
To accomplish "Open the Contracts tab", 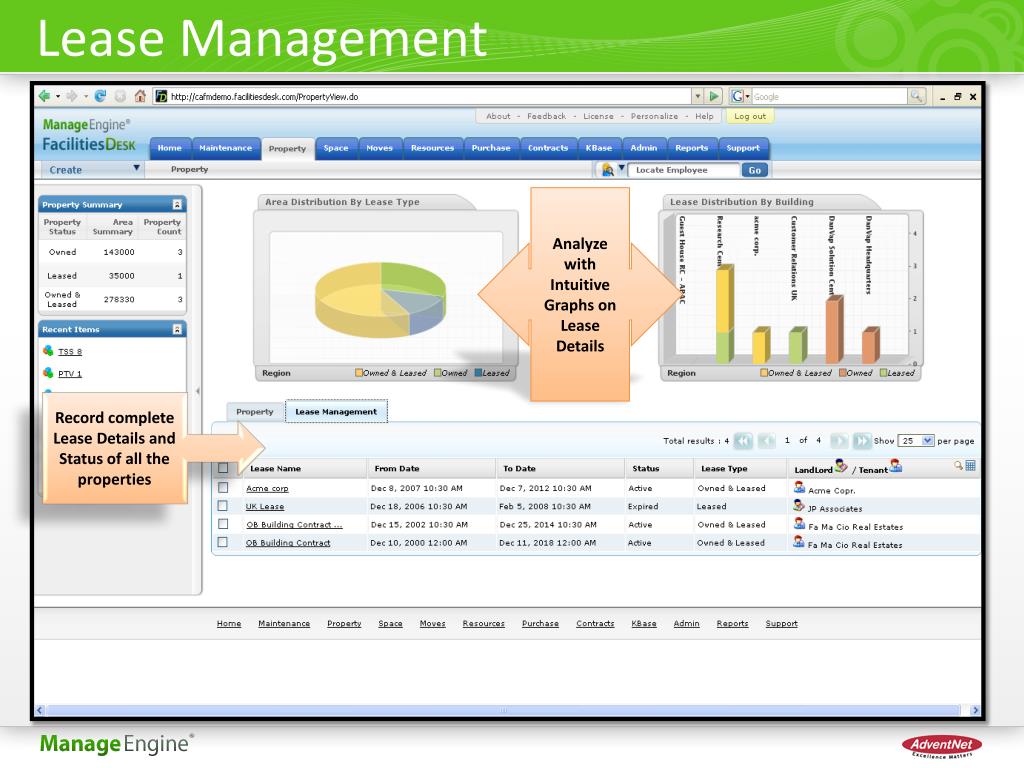I will tap(548, 148).
